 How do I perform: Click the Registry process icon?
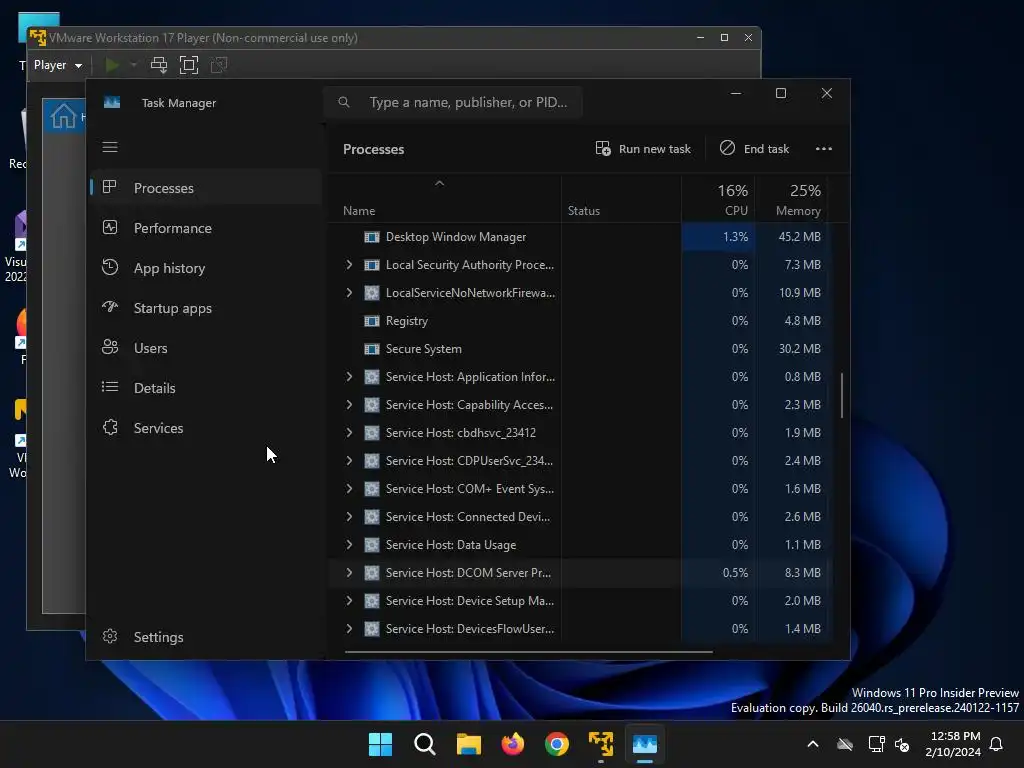pos(372,321)
